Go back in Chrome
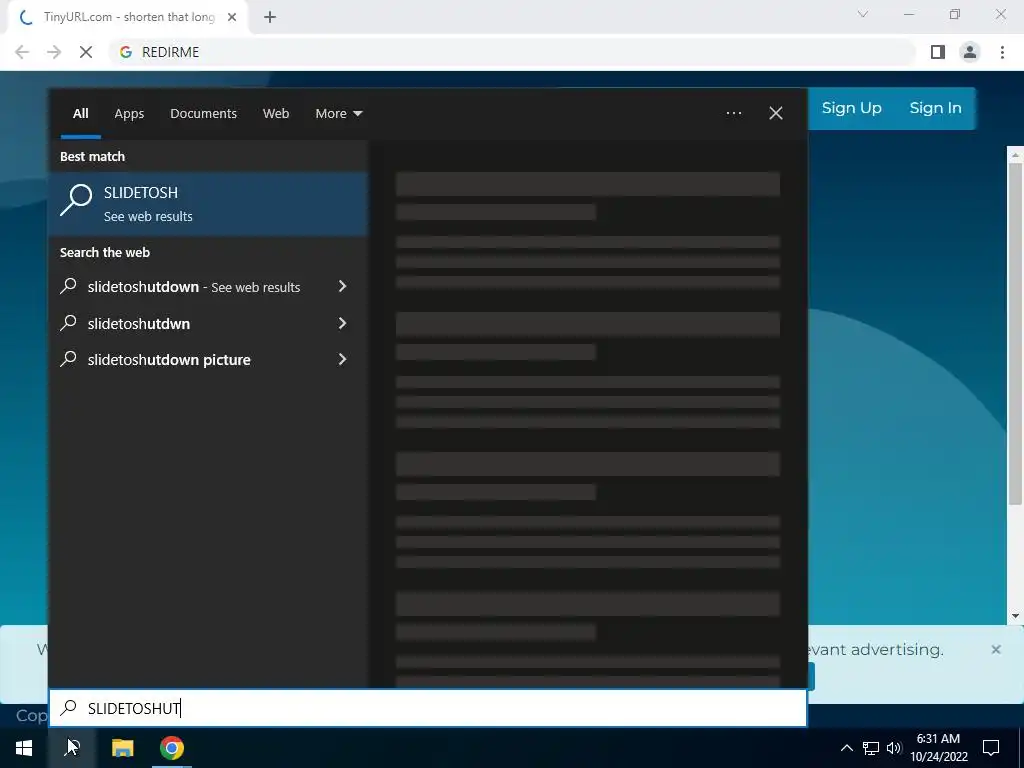Image resolution: width=1024 pixels, height=768 pixels. click(22, 52)
